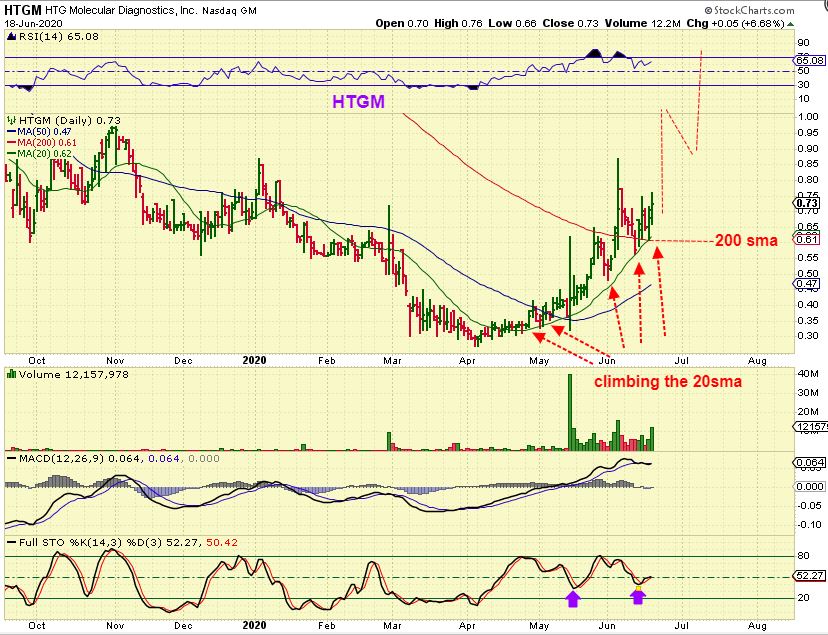Image resolution: width=828 pixels, height=635 pixels.
Task: Click the 0.47 blue MA(50) price axis tag
Action: [806, 283]
